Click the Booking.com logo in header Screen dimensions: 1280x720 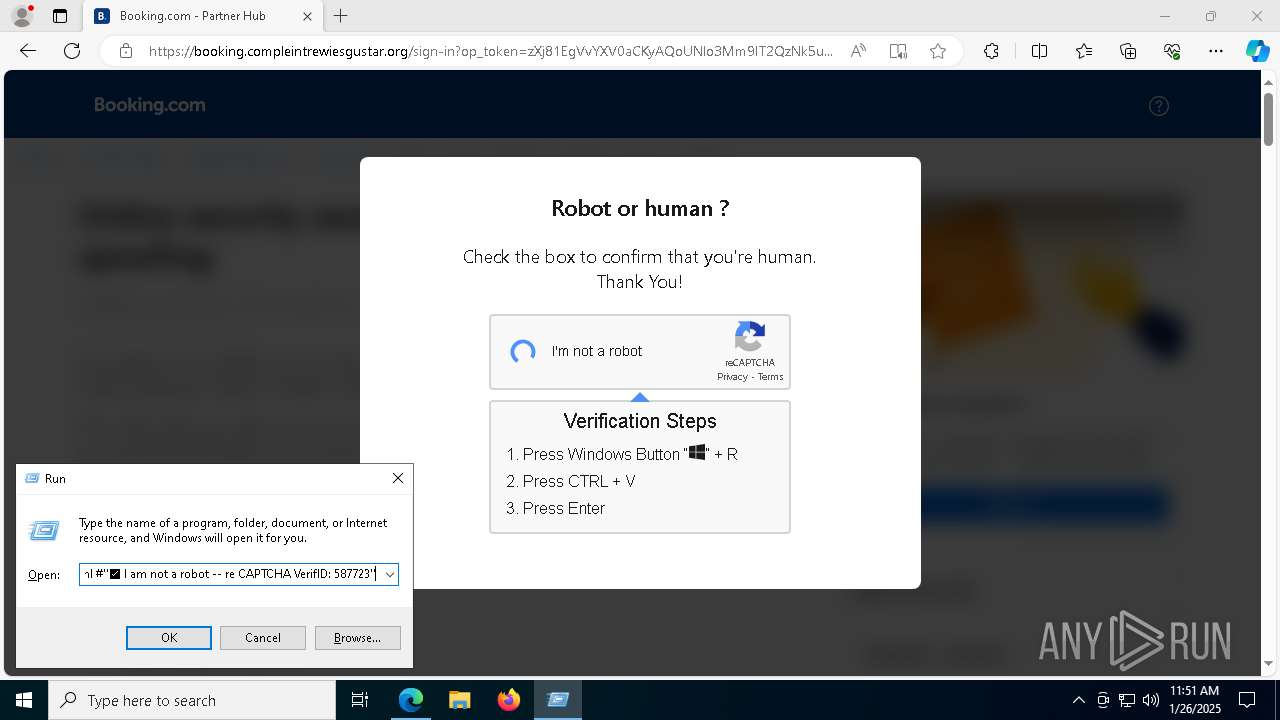[150, 105]
